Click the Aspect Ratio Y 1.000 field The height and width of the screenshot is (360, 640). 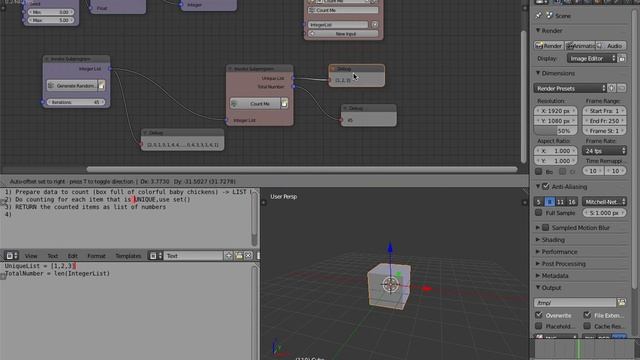(556, 161)
